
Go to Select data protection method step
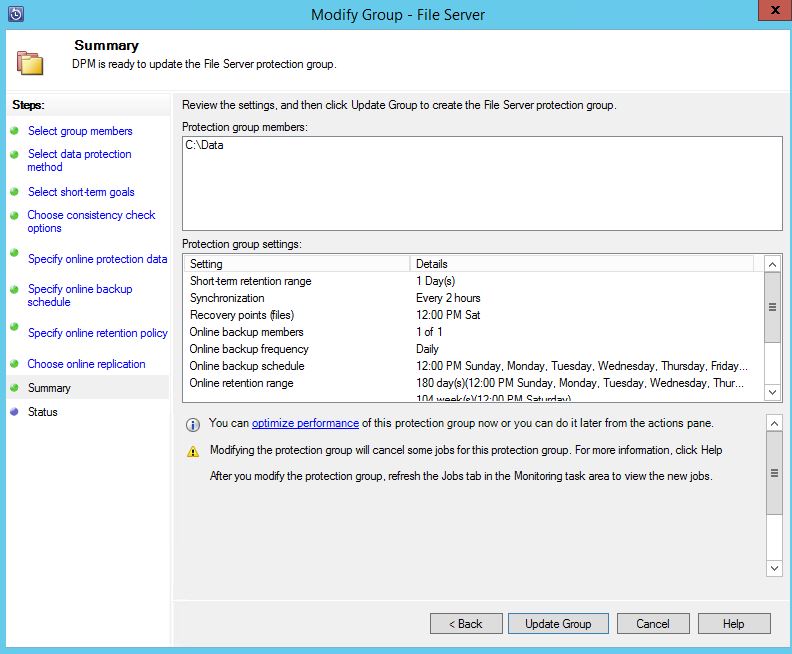point(79,160)
